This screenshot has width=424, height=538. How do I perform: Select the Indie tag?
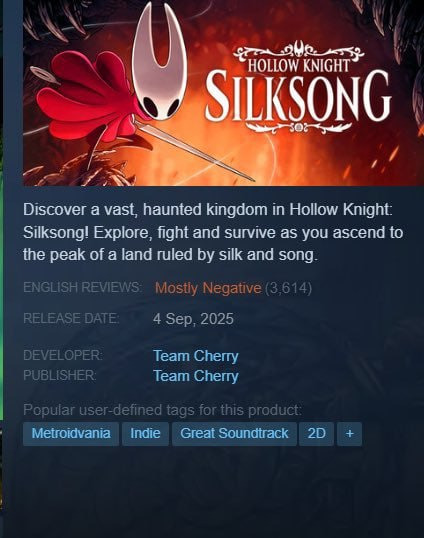(x=145, y=434)
